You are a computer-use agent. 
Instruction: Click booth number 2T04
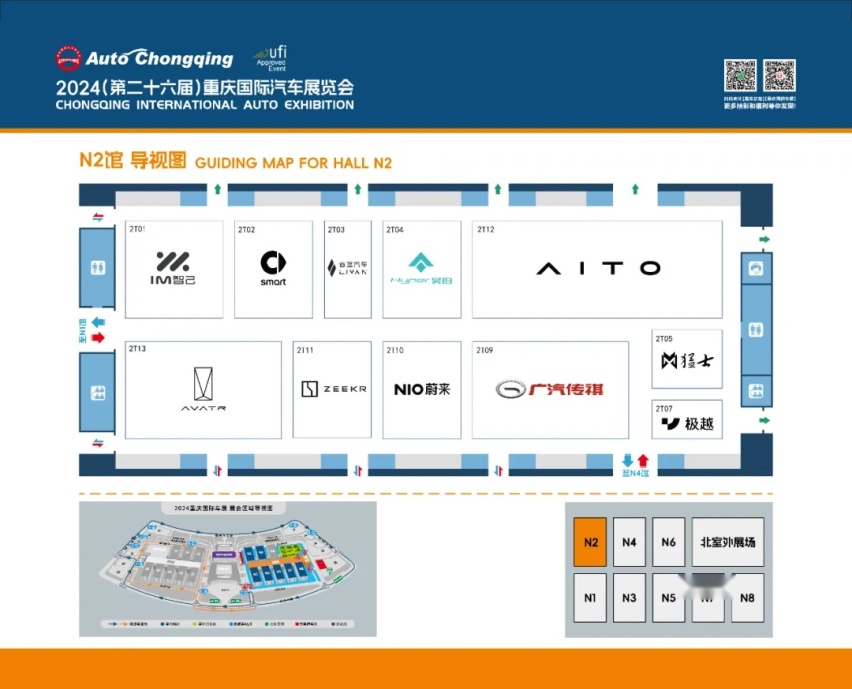(395, 230)
